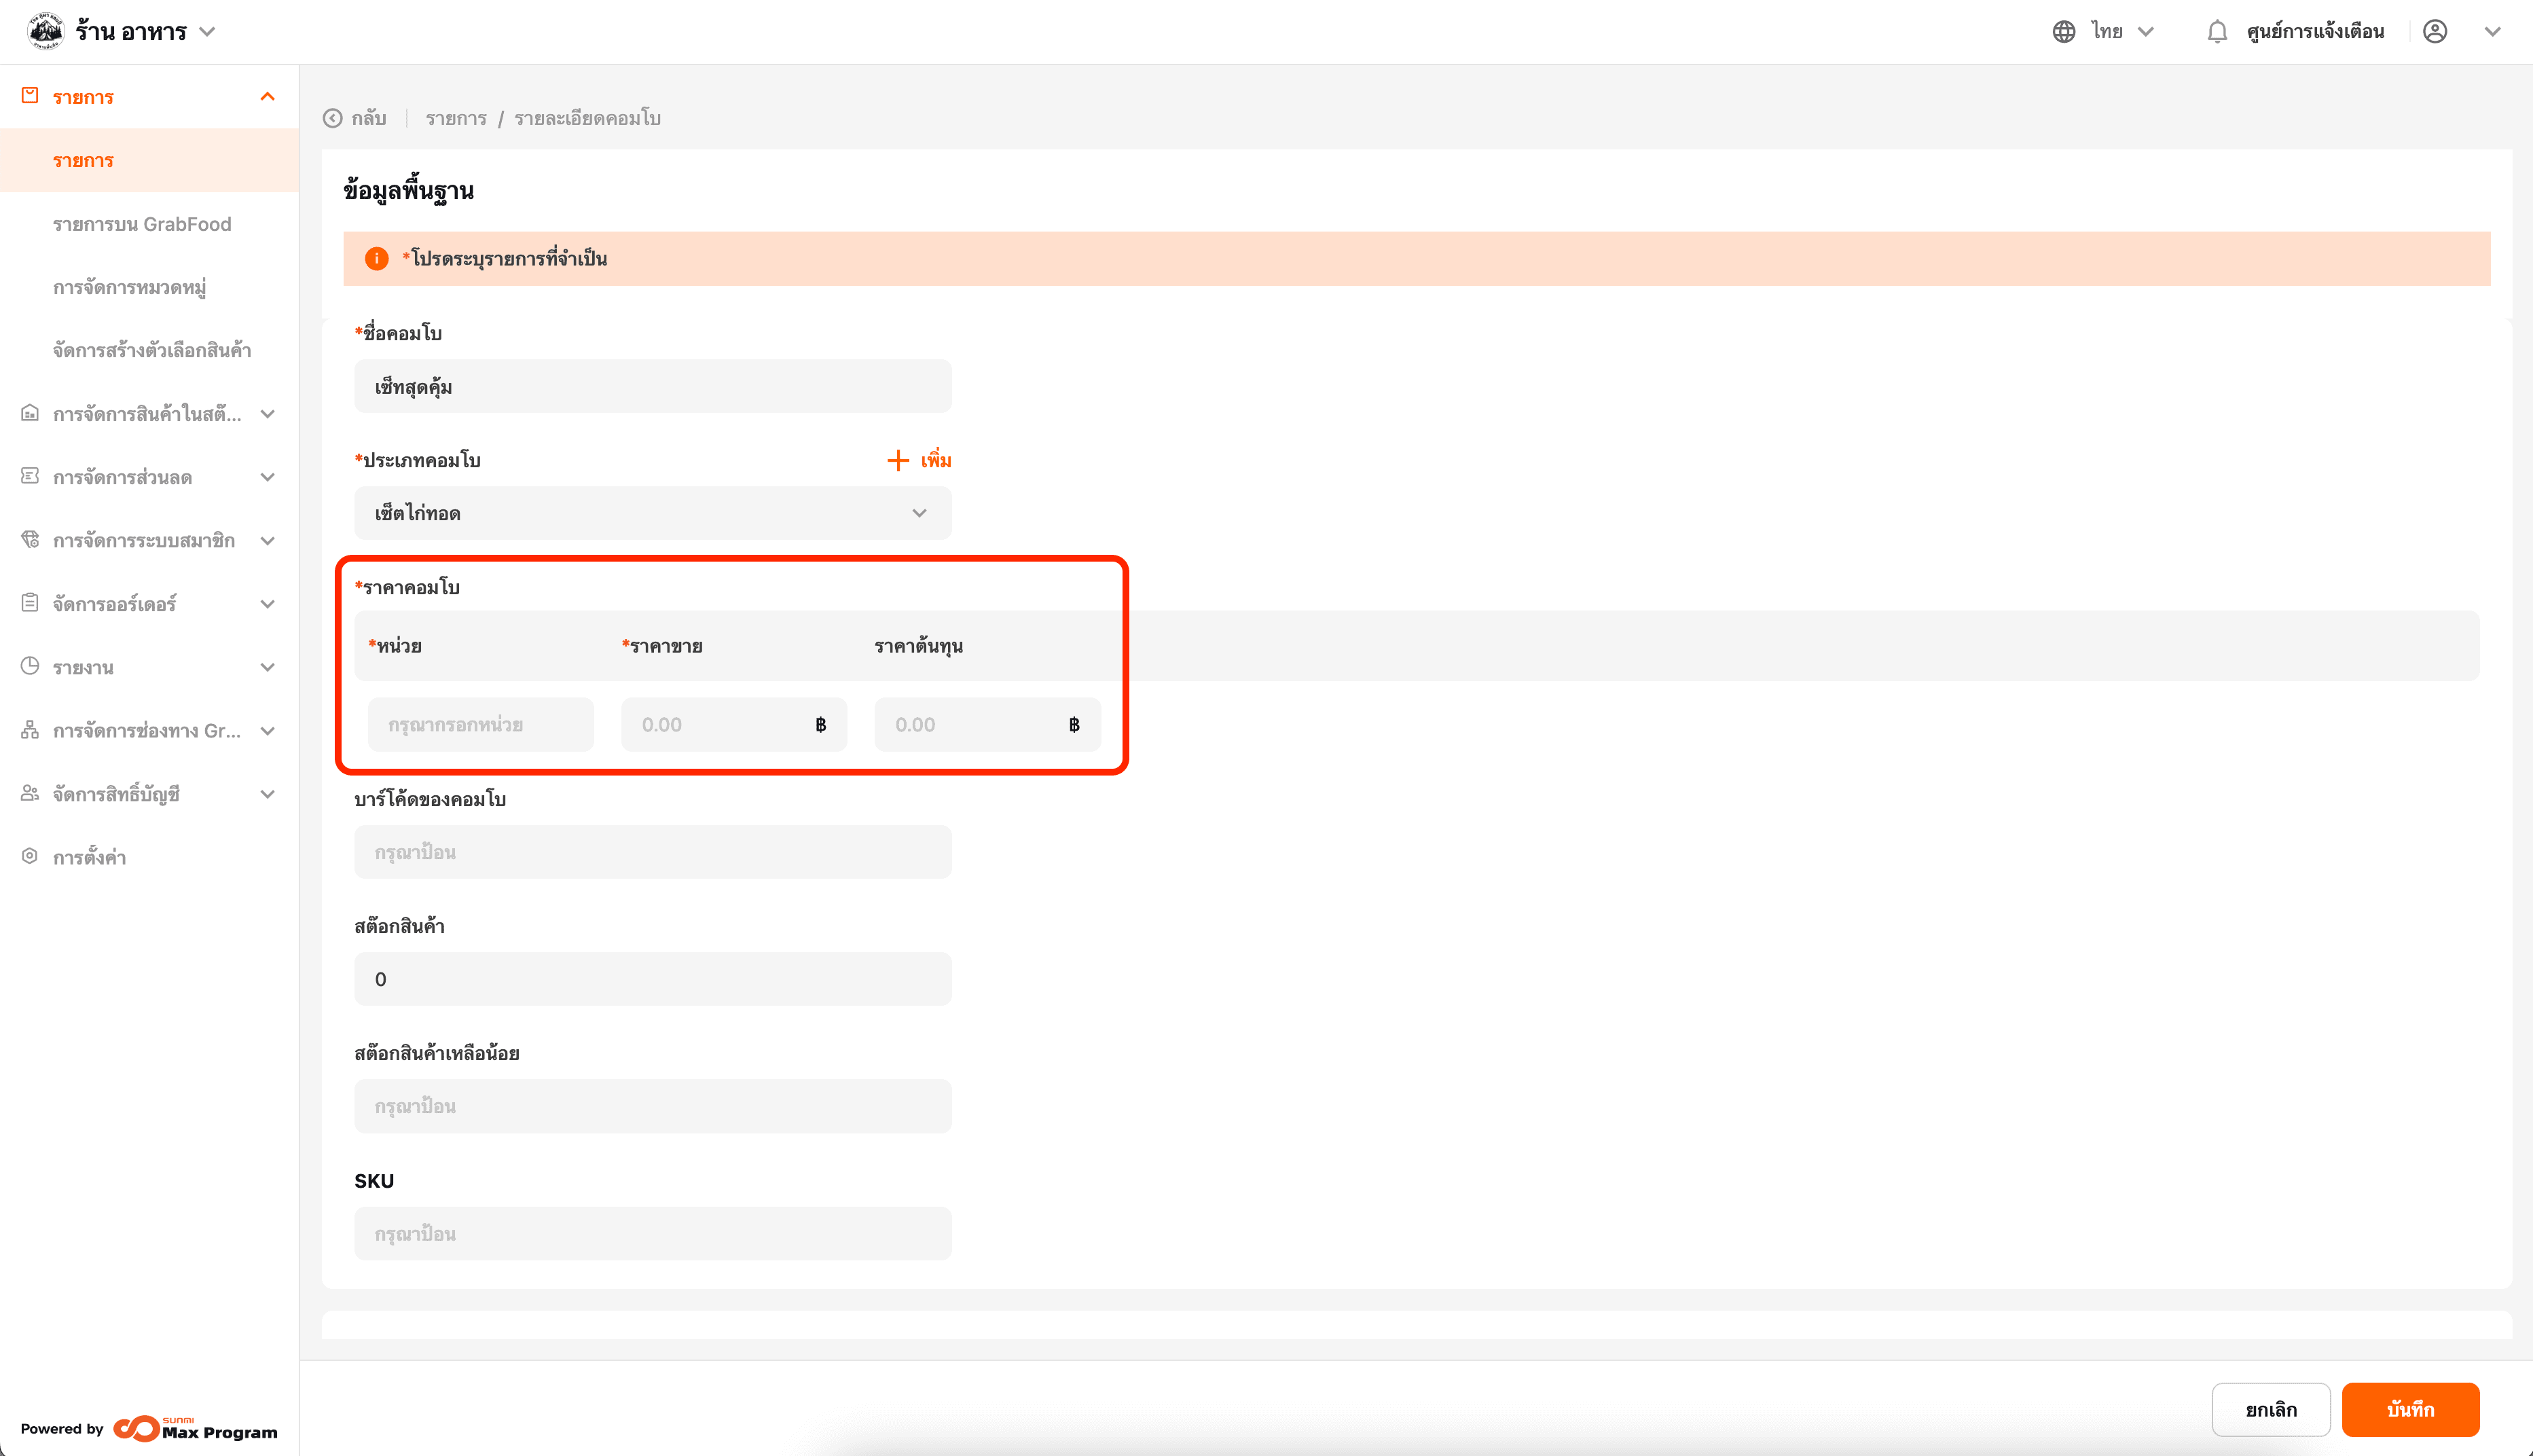Click the การตั้งค่า settings icon in sidebar

(x=30, y=856)
